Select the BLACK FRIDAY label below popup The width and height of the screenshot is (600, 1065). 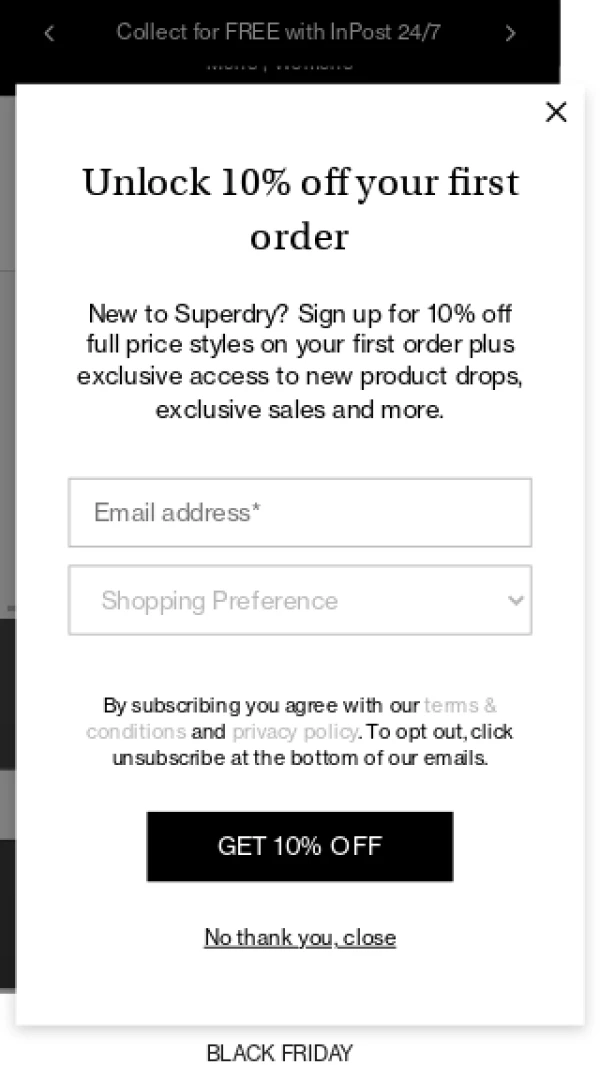pos(279,1053)
